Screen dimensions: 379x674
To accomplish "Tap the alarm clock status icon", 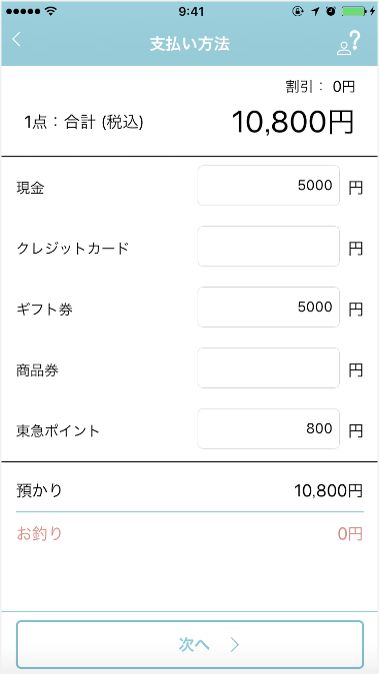I will click(331, 12).
